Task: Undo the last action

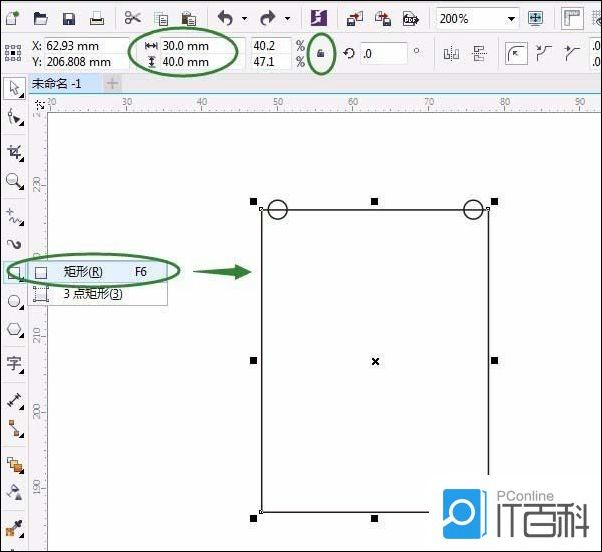Action: click(225, 18)
